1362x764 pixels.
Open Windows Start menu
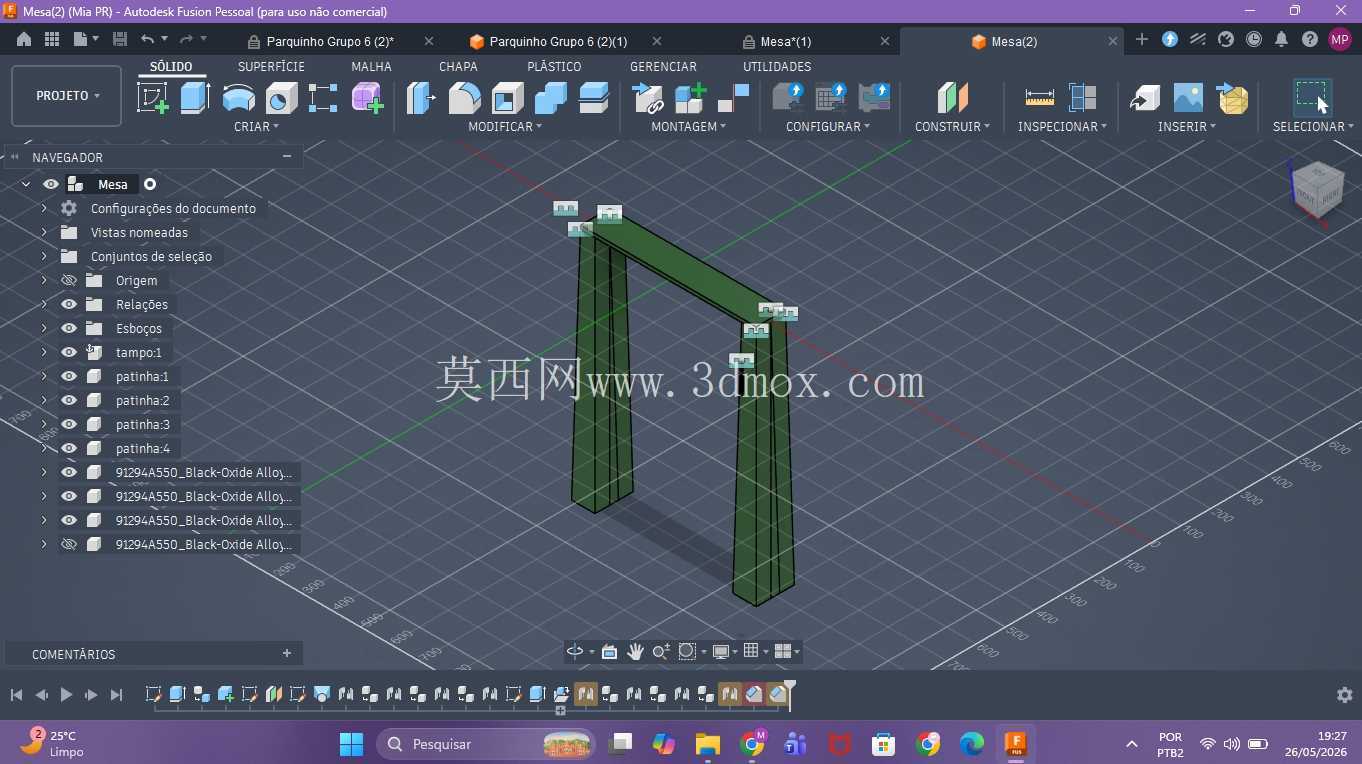pos(351,744)
